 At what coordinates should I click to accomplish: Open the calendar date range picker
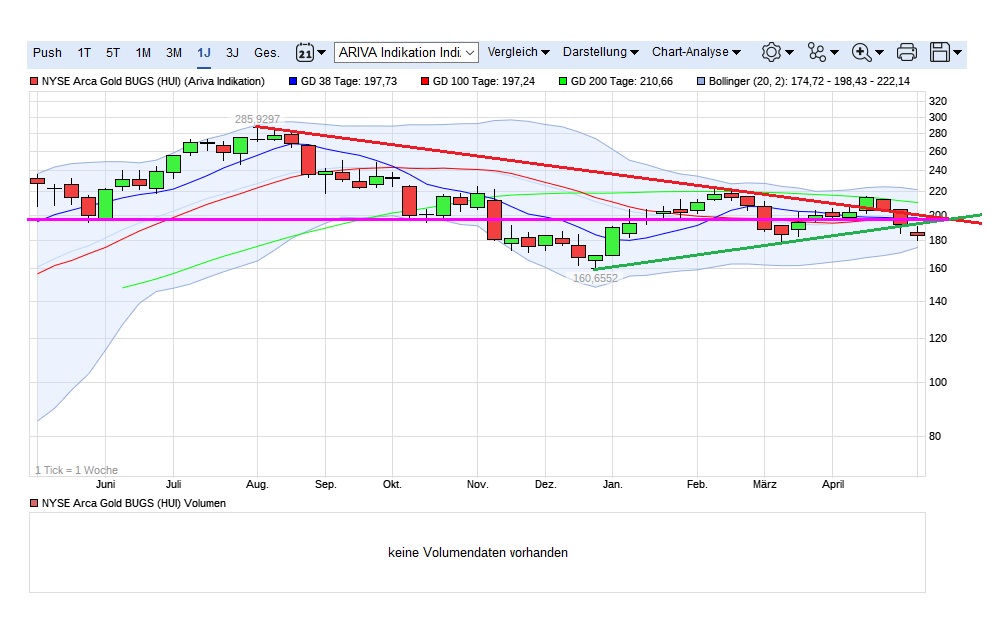[310, 52]
